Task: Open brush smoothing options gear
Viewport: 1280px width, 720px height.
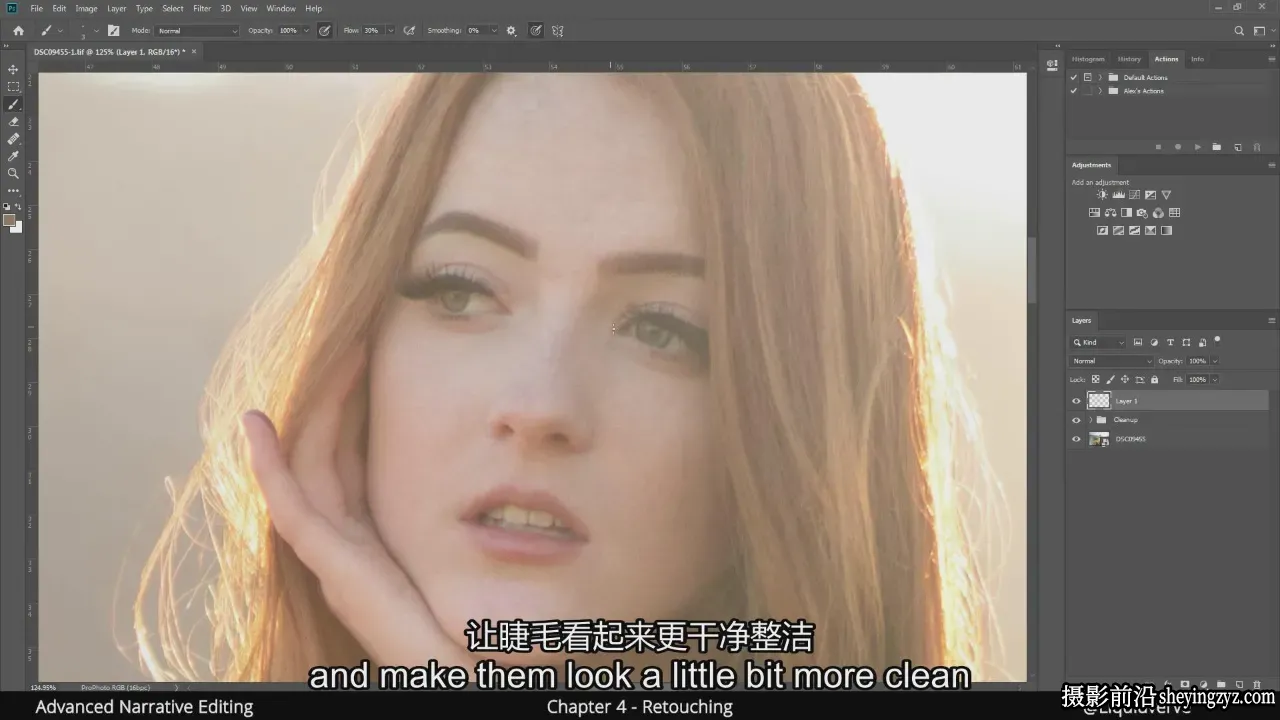Action: 511,31
